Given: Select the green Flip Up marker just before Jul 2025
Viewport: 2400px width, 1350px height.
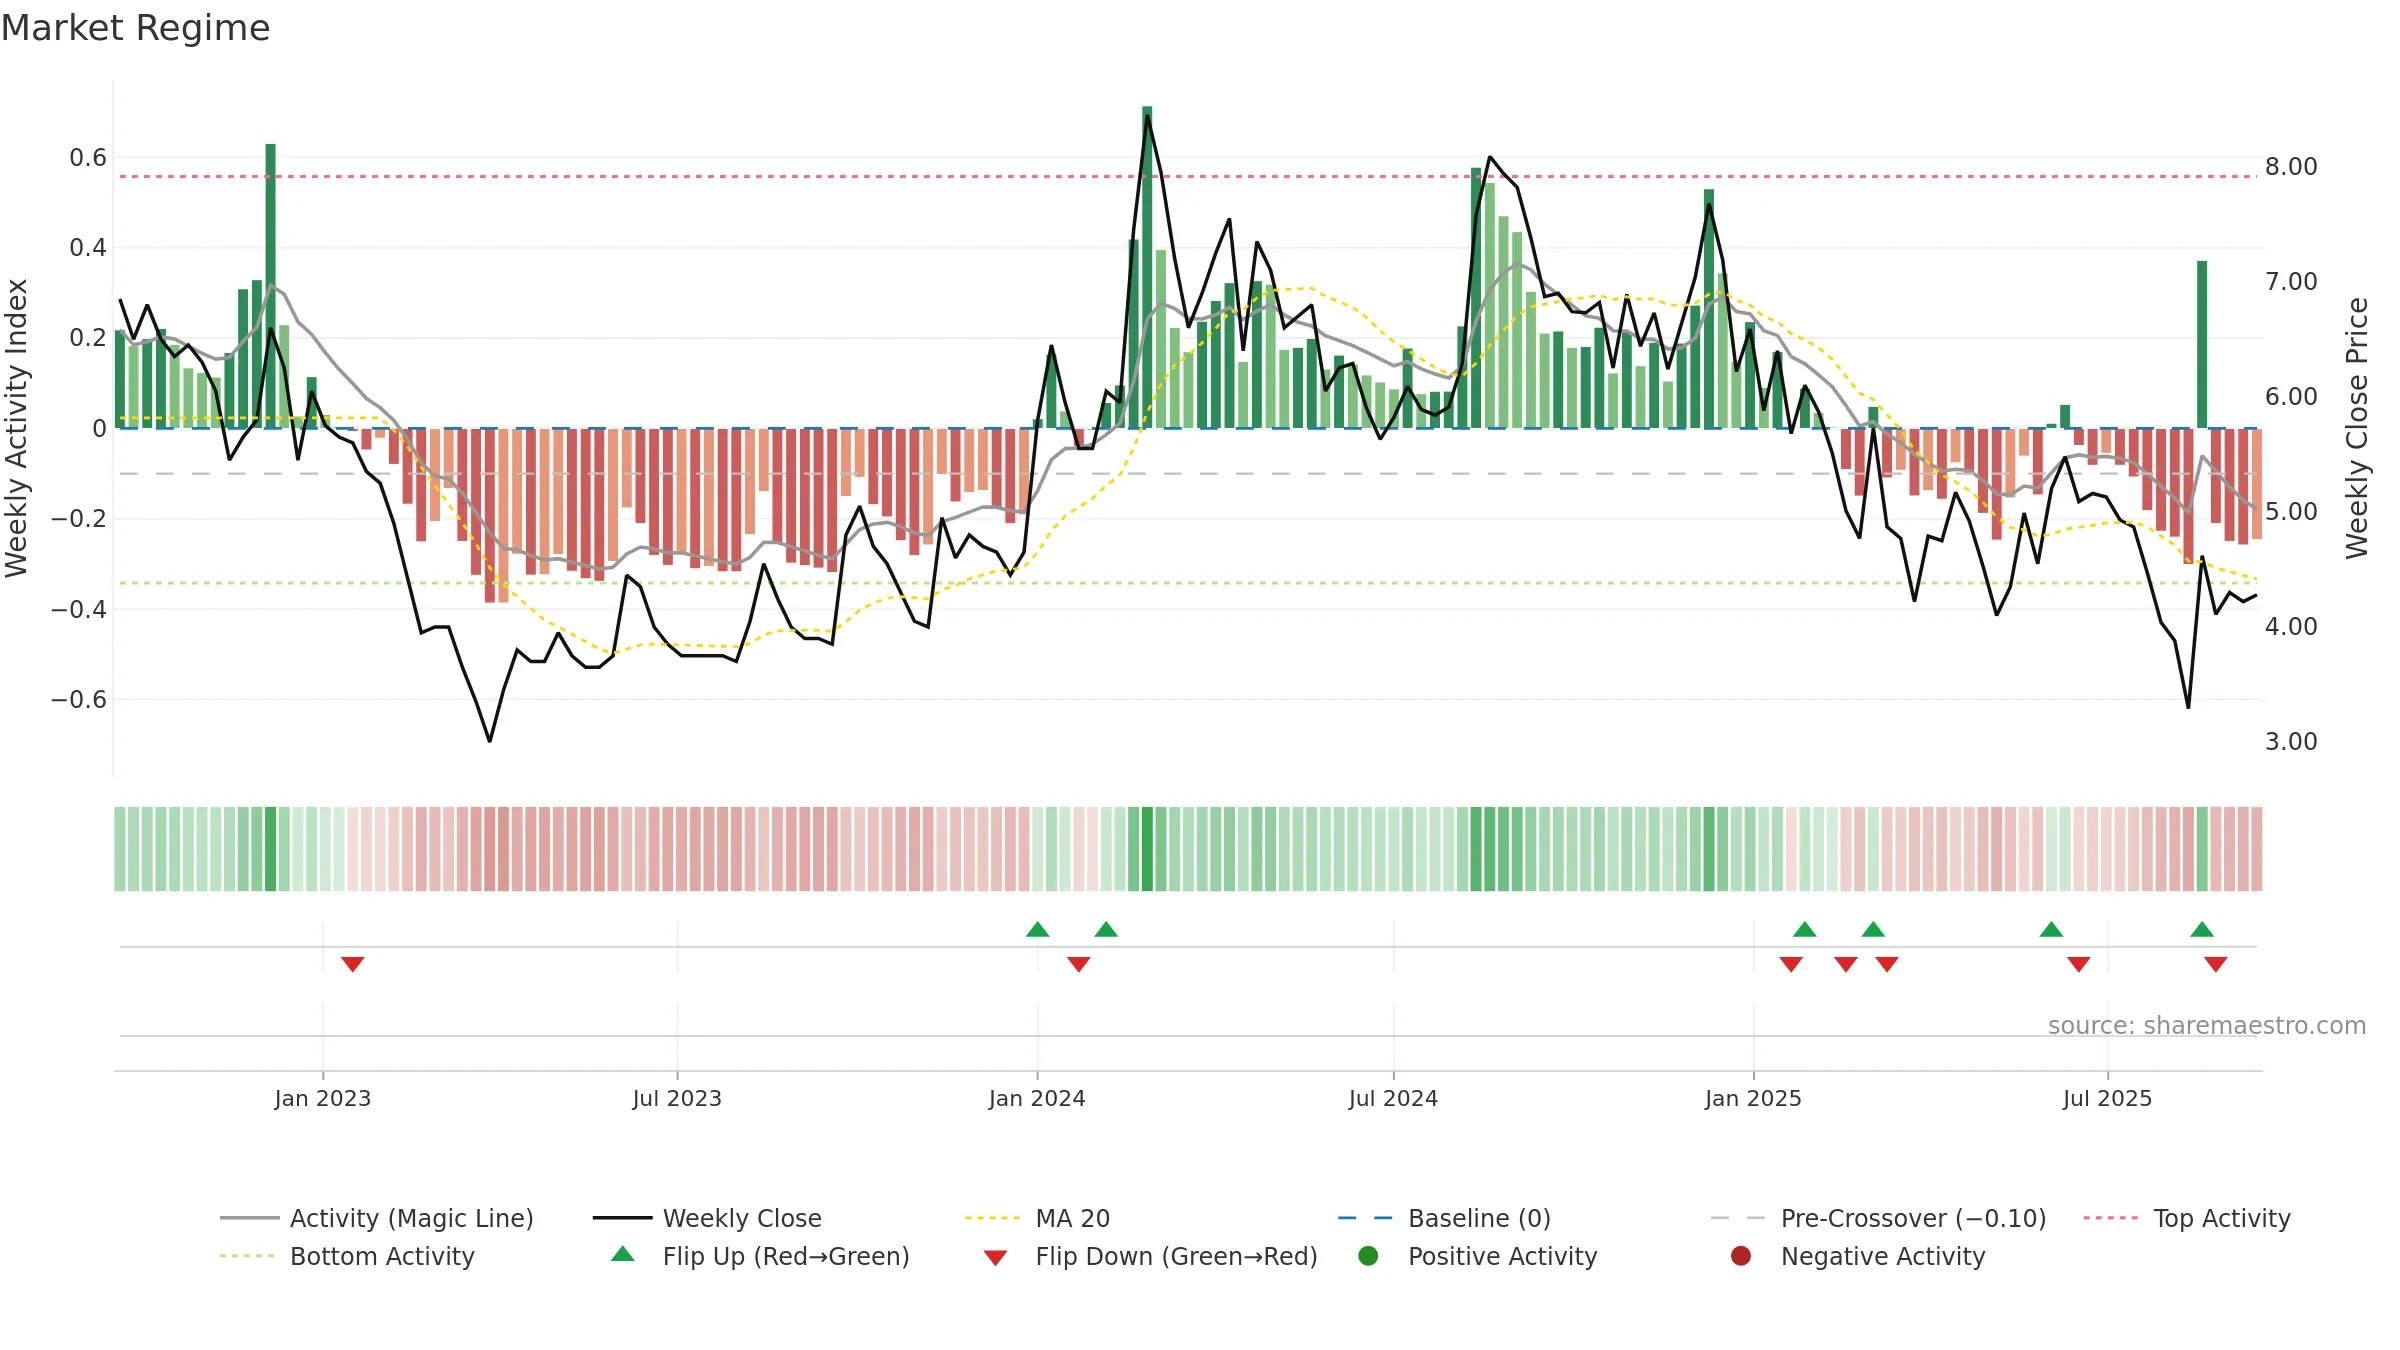Looking at the screenshot, I should 2051,929.
